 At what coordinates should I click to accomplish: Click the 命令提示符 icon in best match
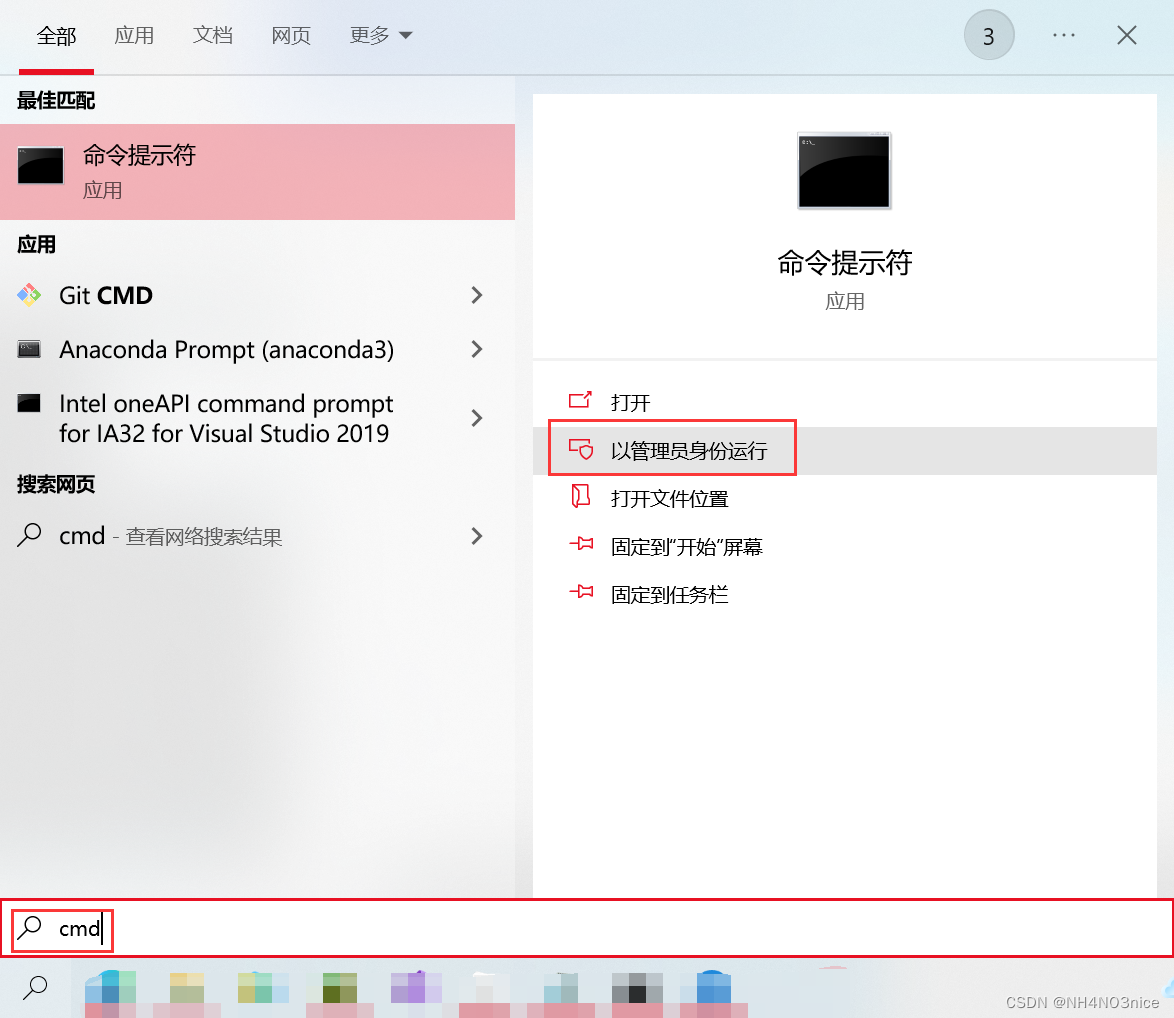pyautogui.click(x=40, y=165)
